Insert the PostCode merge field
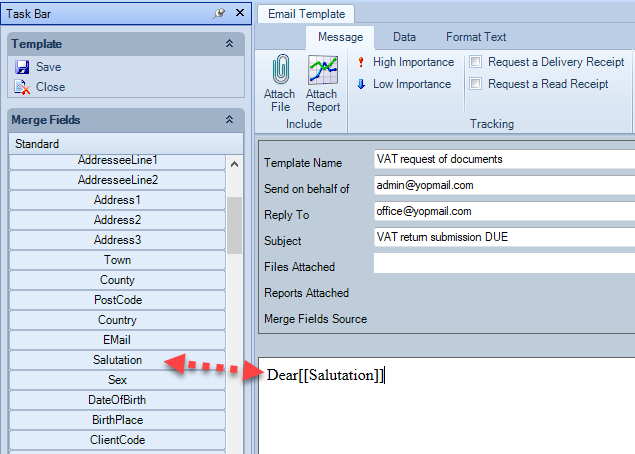 tap(117, 300)
